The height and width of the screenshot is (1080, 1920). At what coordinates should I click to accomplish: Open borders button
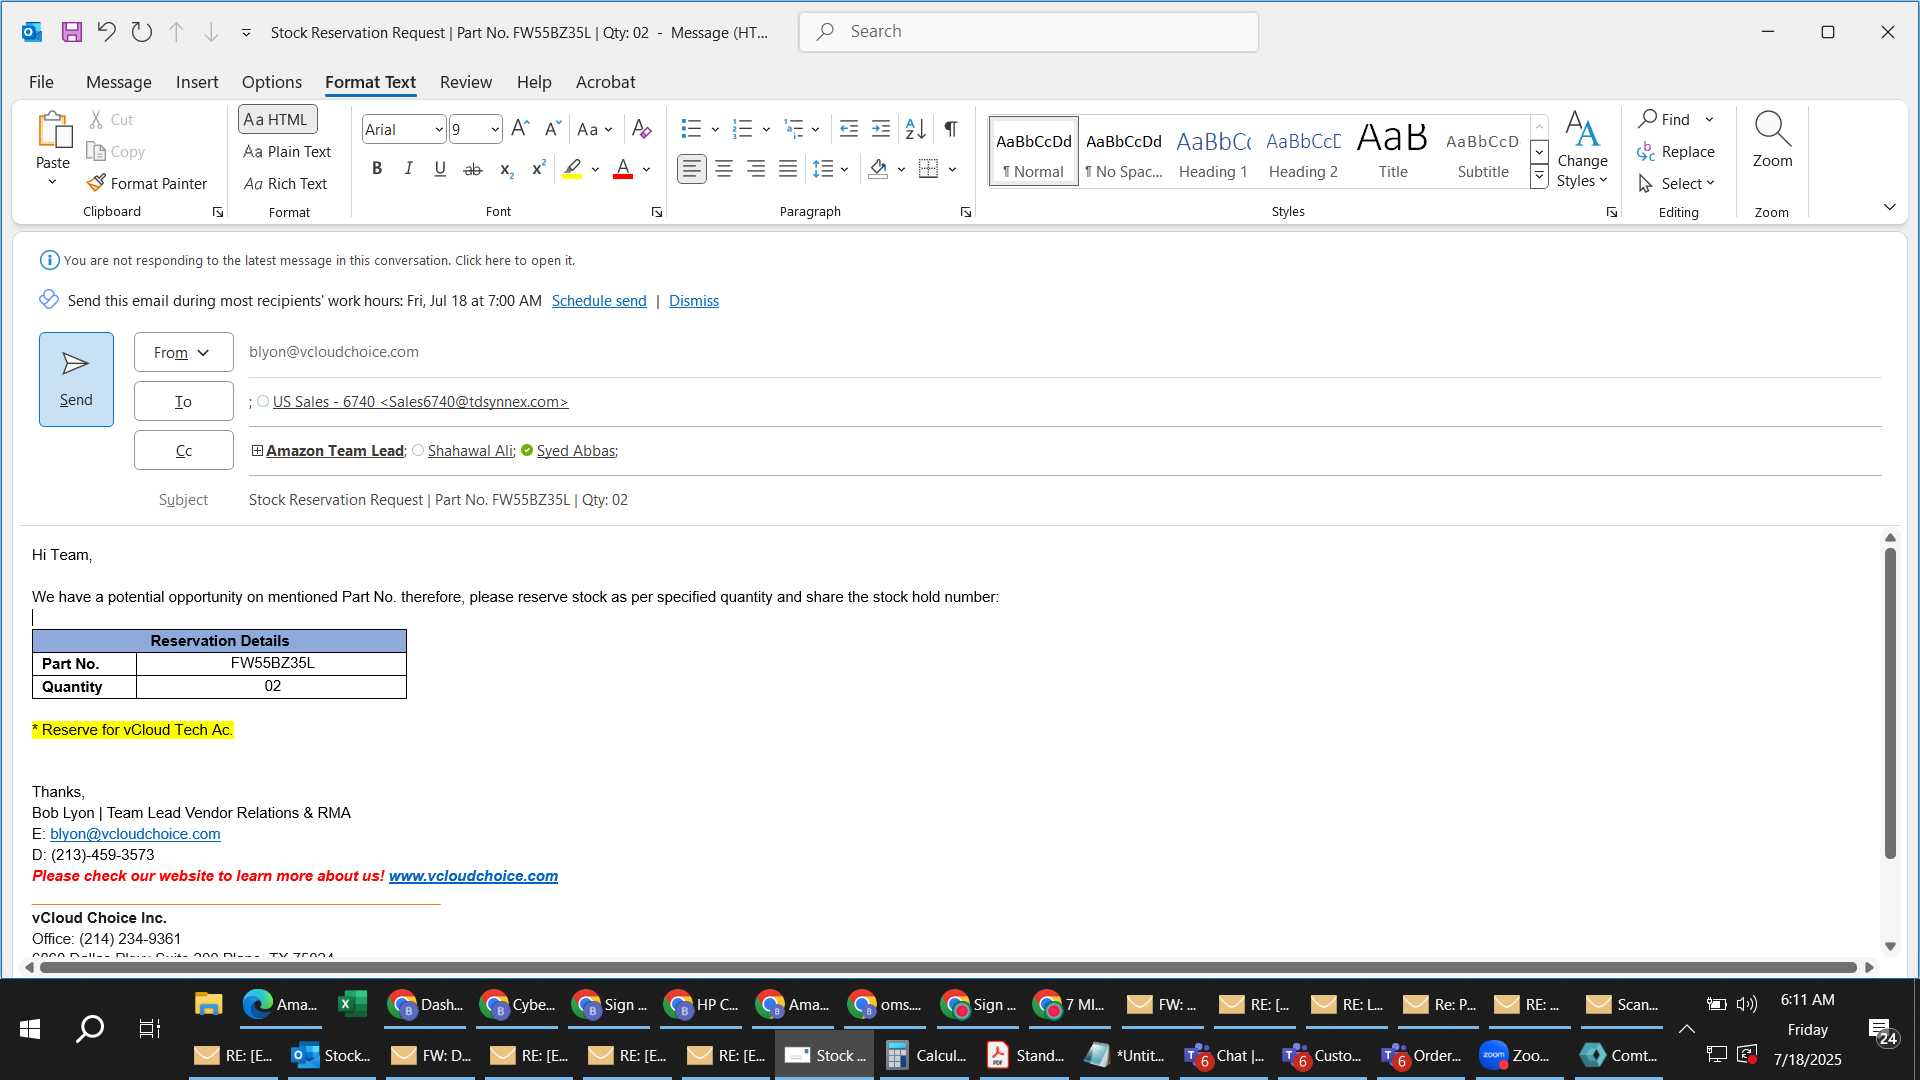[928, 169]
